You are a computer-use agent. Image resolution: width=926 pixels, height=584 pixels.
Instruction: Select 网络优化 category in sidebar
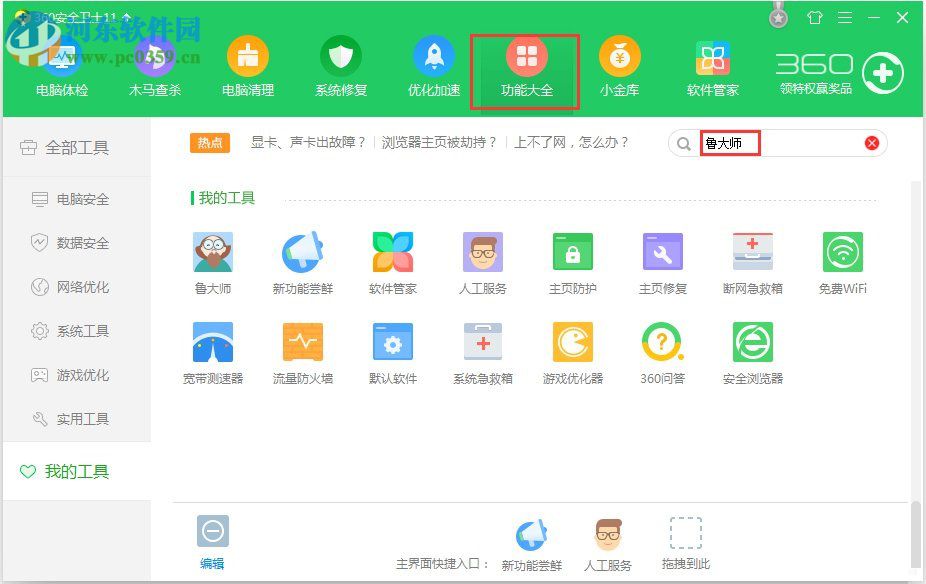click(x=72, y=287)
